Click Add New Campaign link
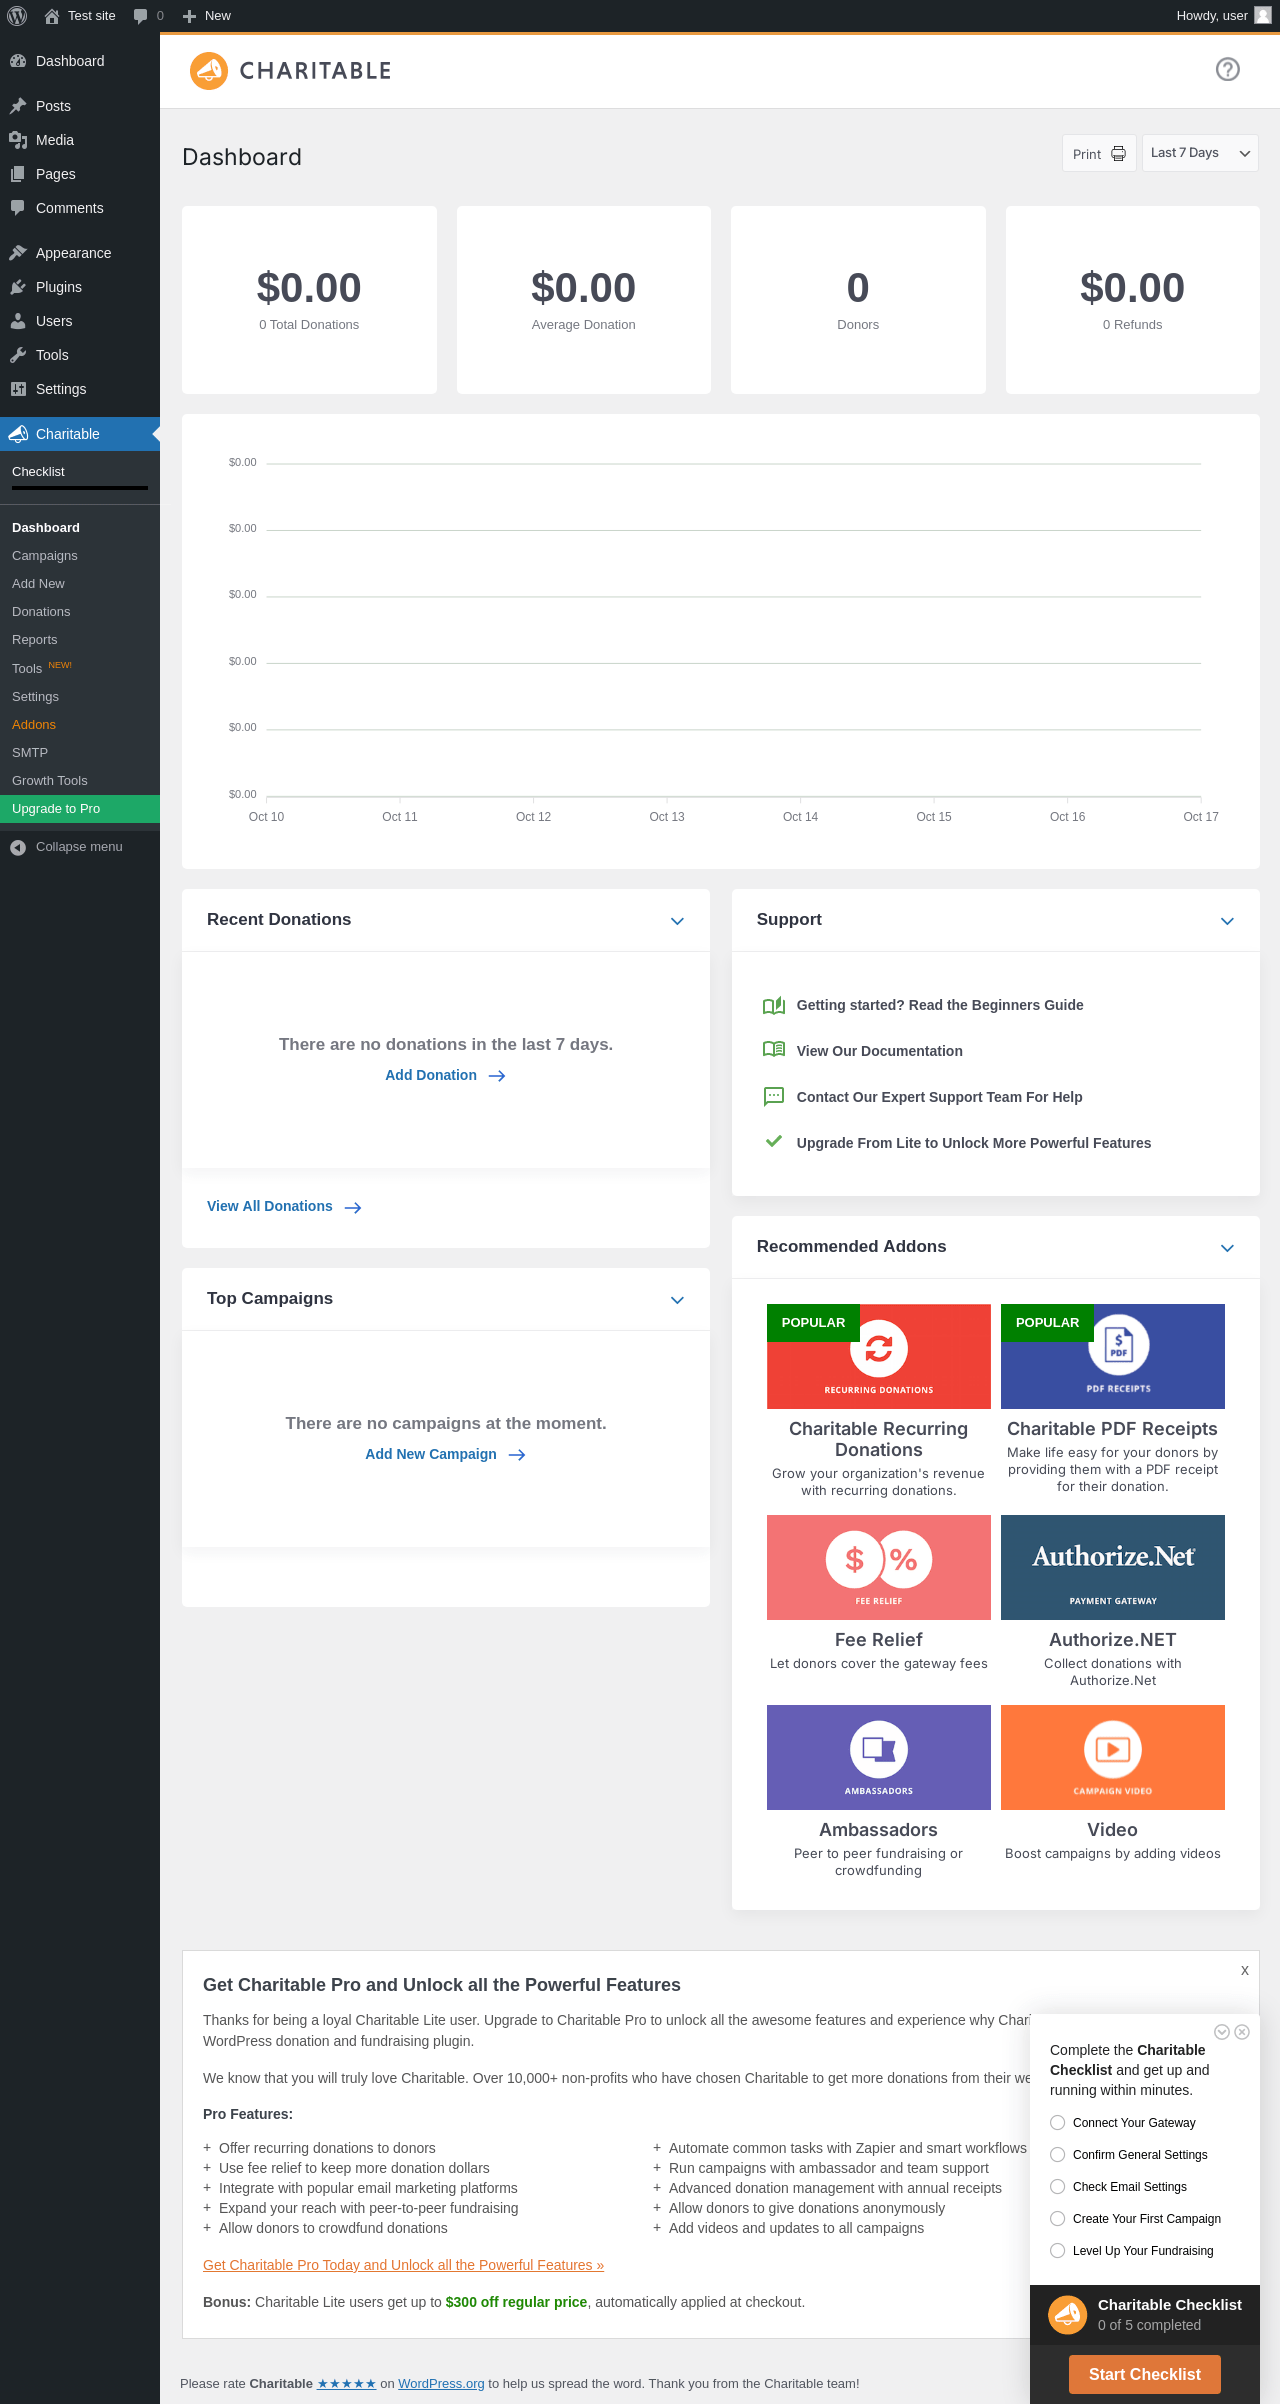 445,1454
